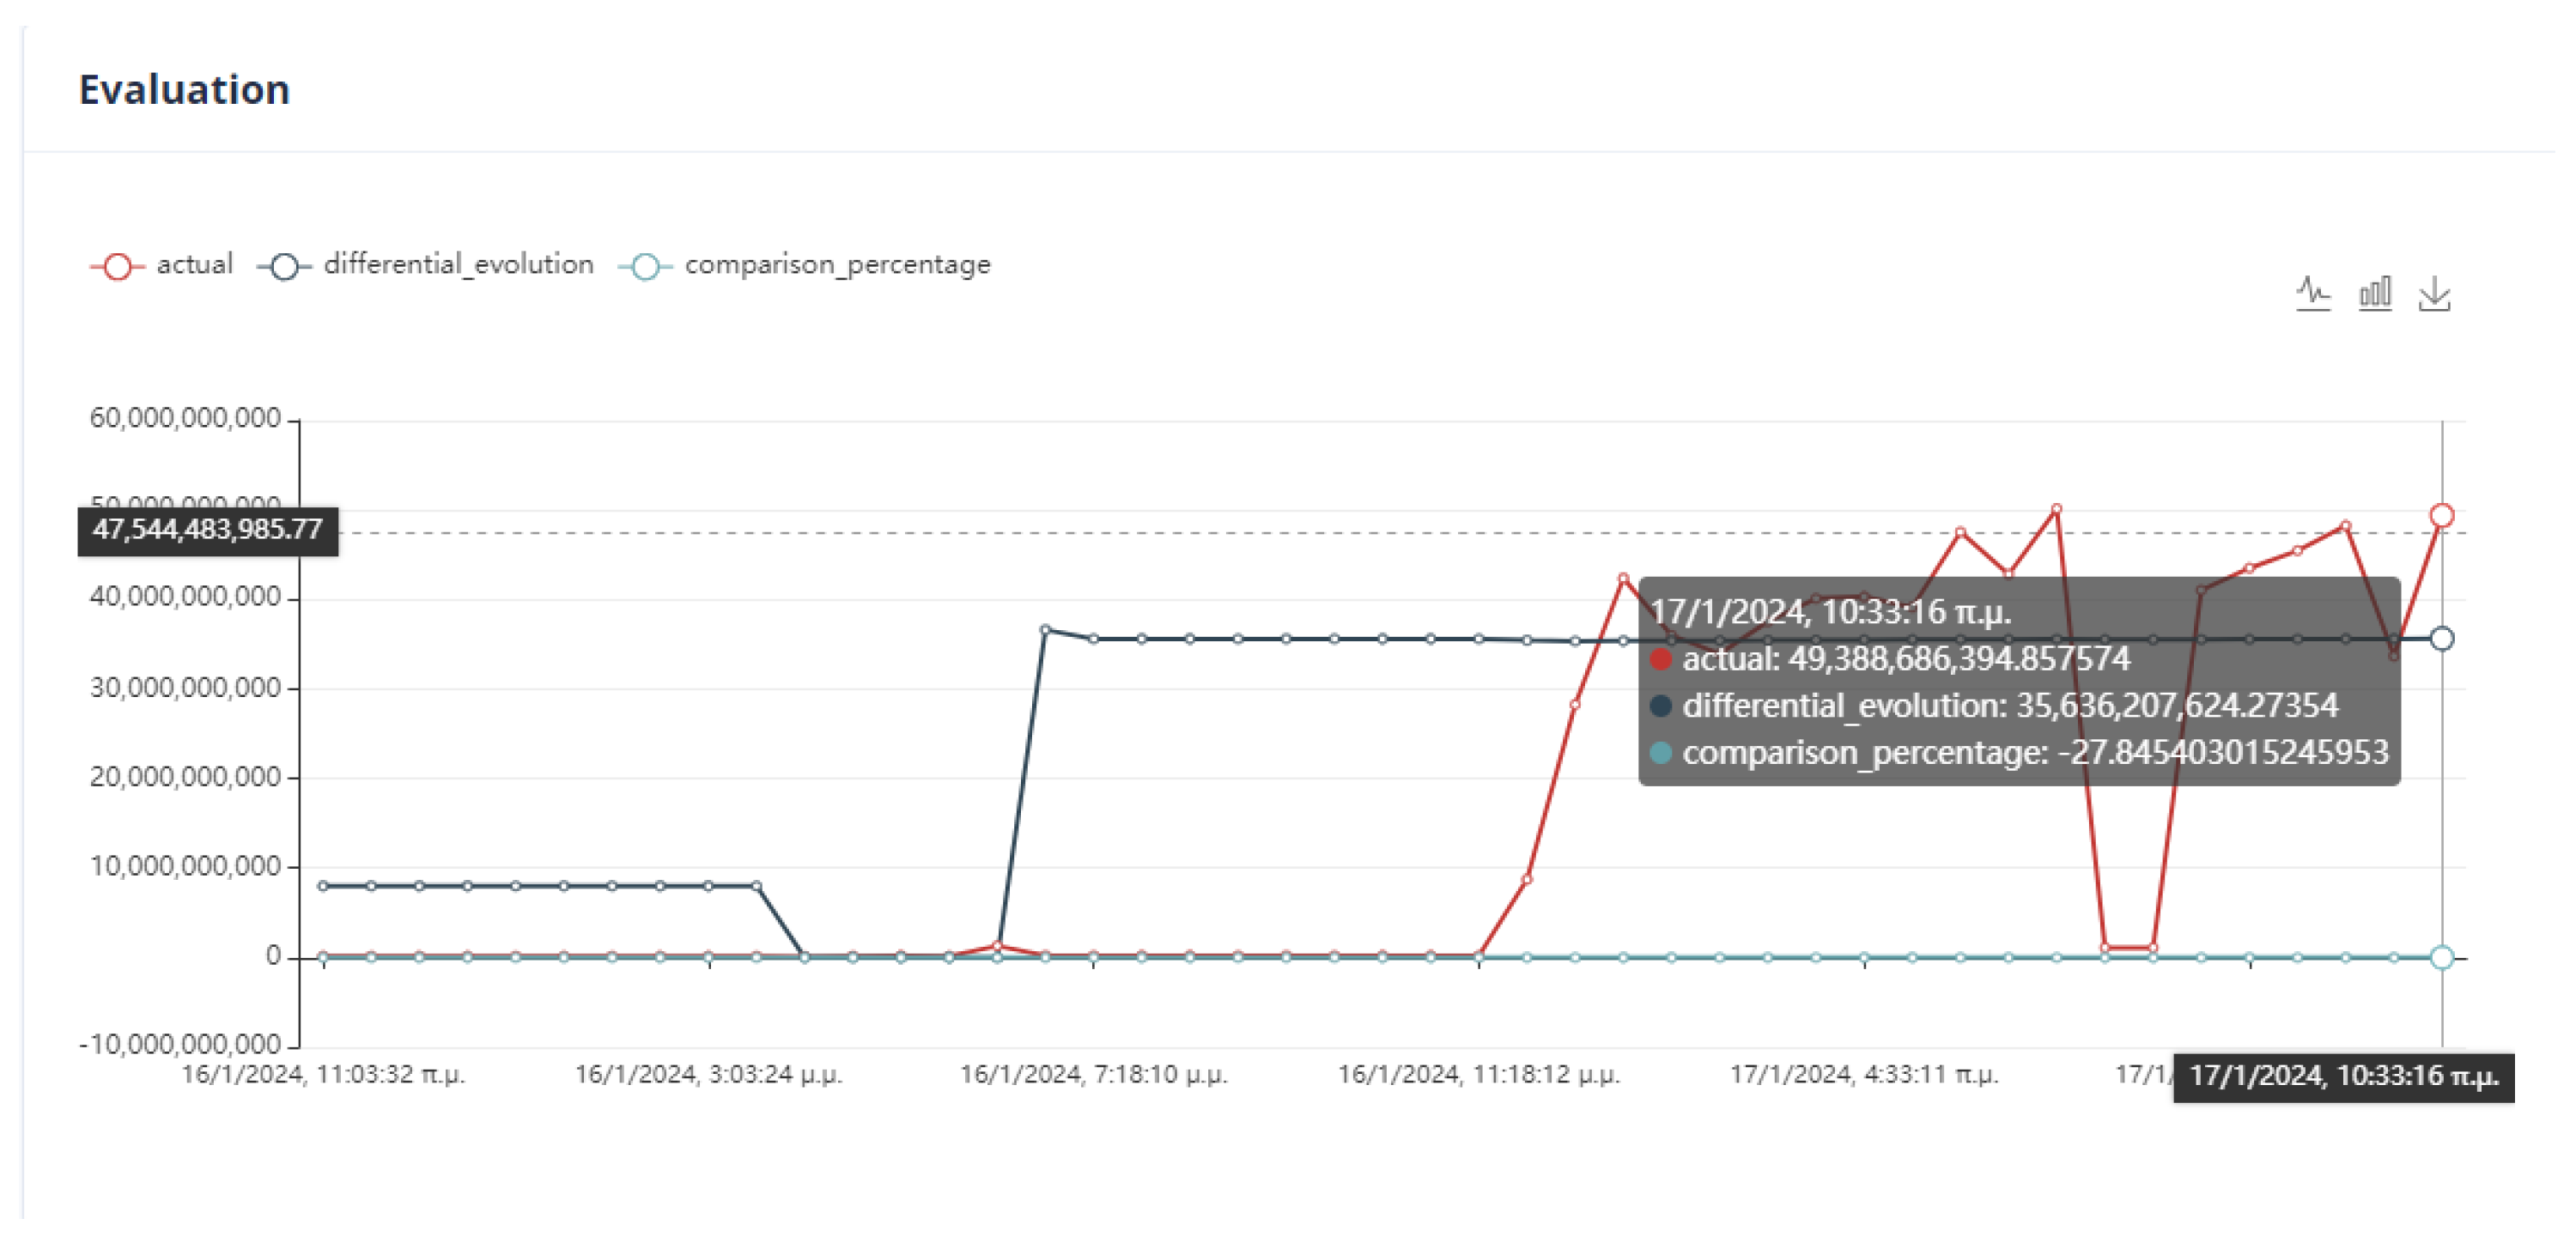Hide the differential_evolution series label
This screenshot has width=2576, height=1249.
click(x=458, y=264)
